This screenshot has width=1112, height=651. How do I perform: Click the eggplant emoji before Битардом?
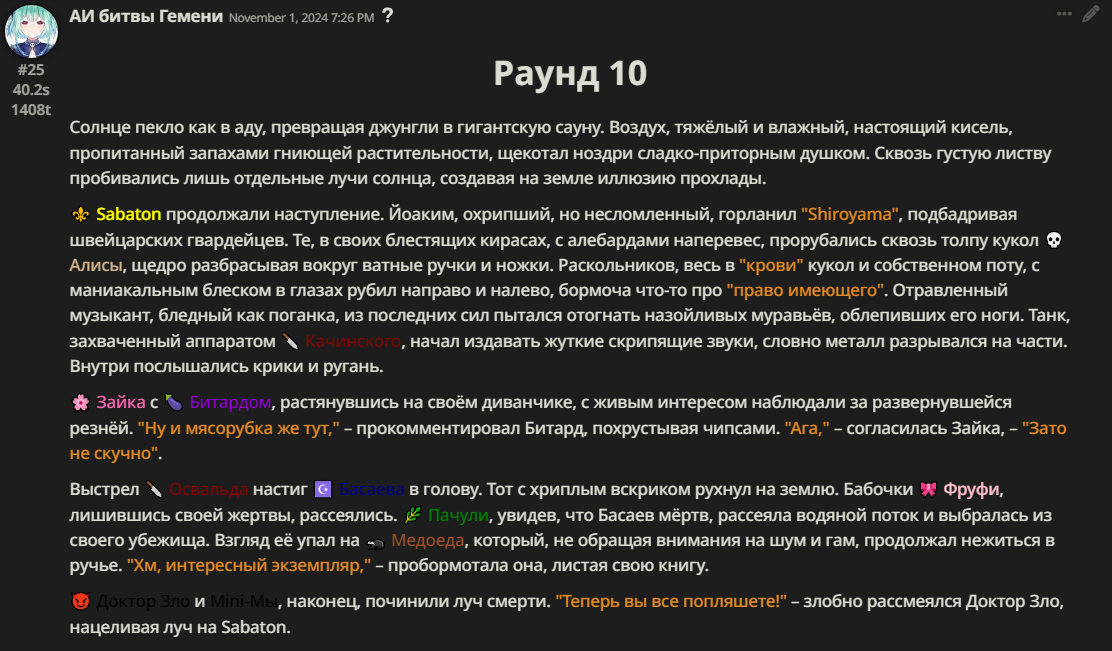click(174, 403)
